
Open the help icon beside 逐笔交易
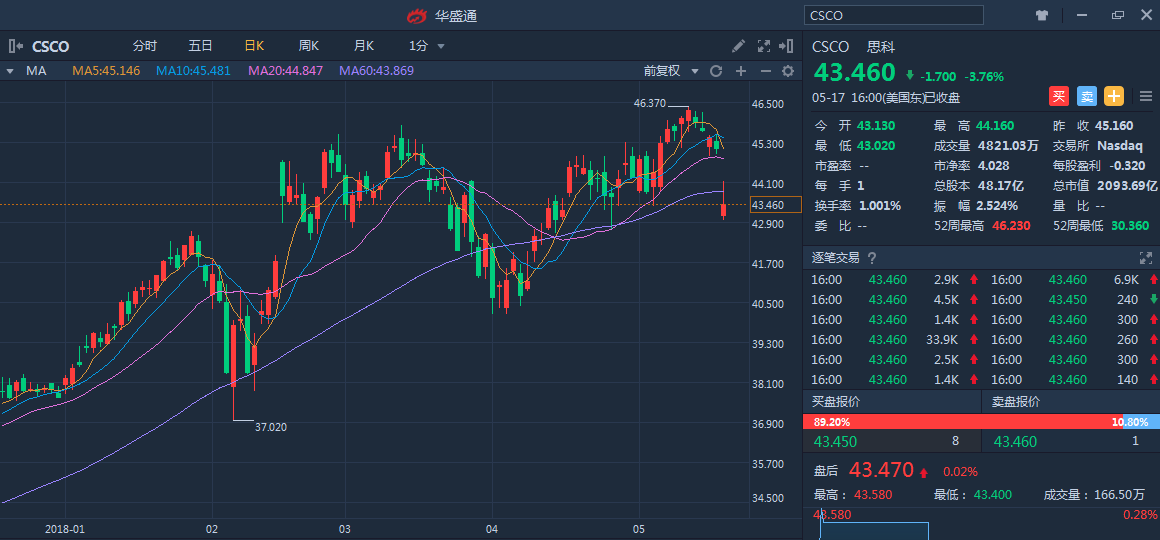coord(872,258)
